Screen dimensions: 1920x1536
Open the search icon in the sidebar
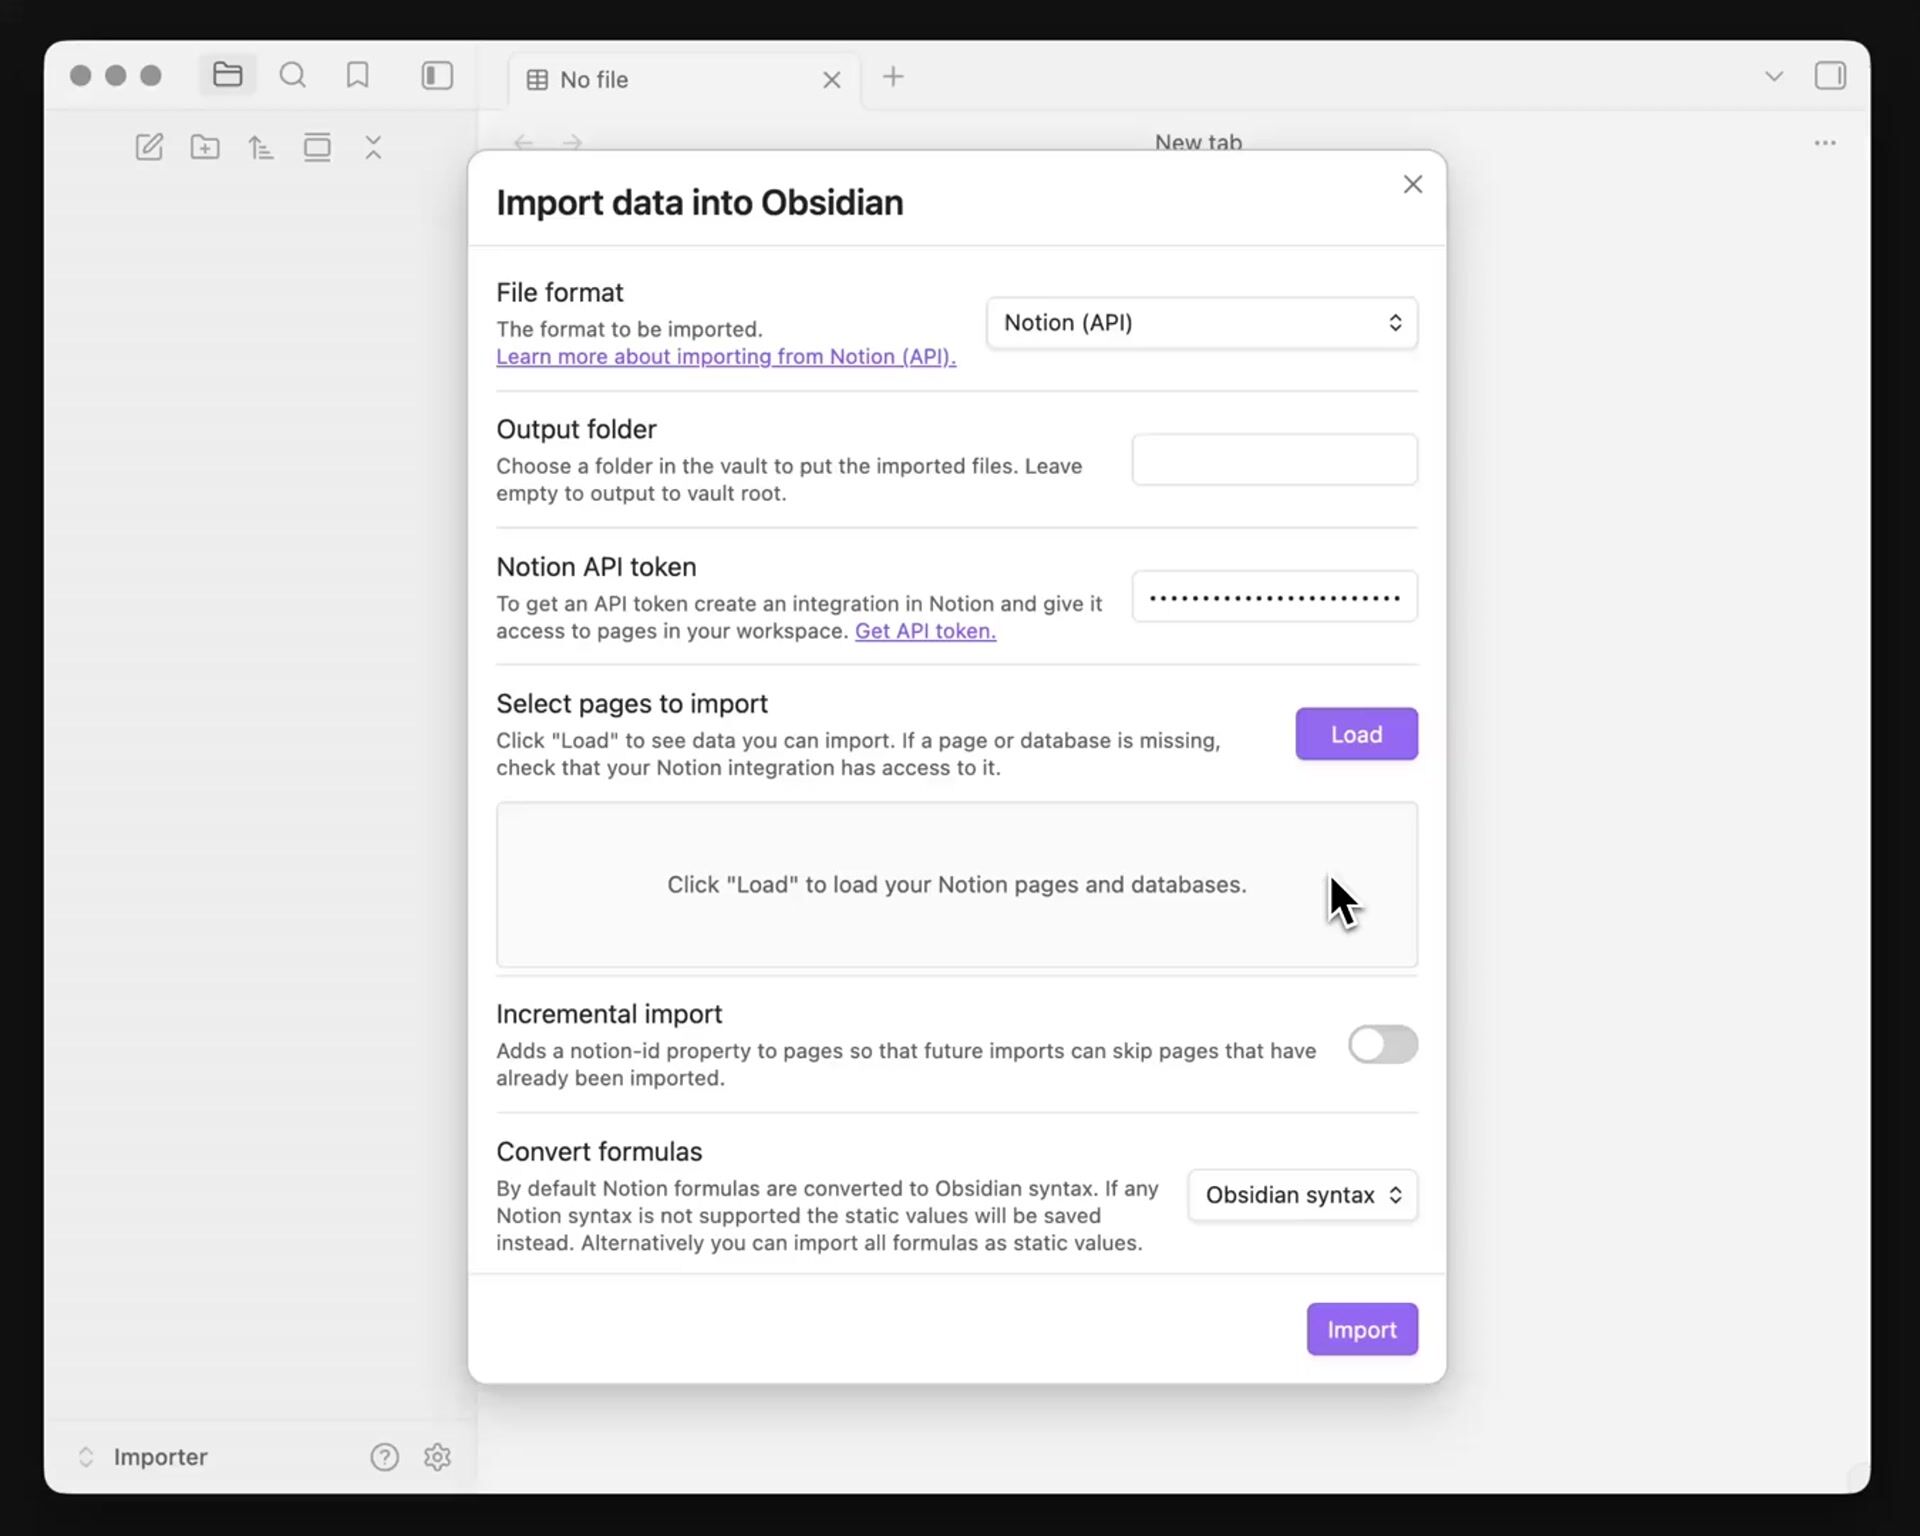pyautogui.click(x=292, y=75)
